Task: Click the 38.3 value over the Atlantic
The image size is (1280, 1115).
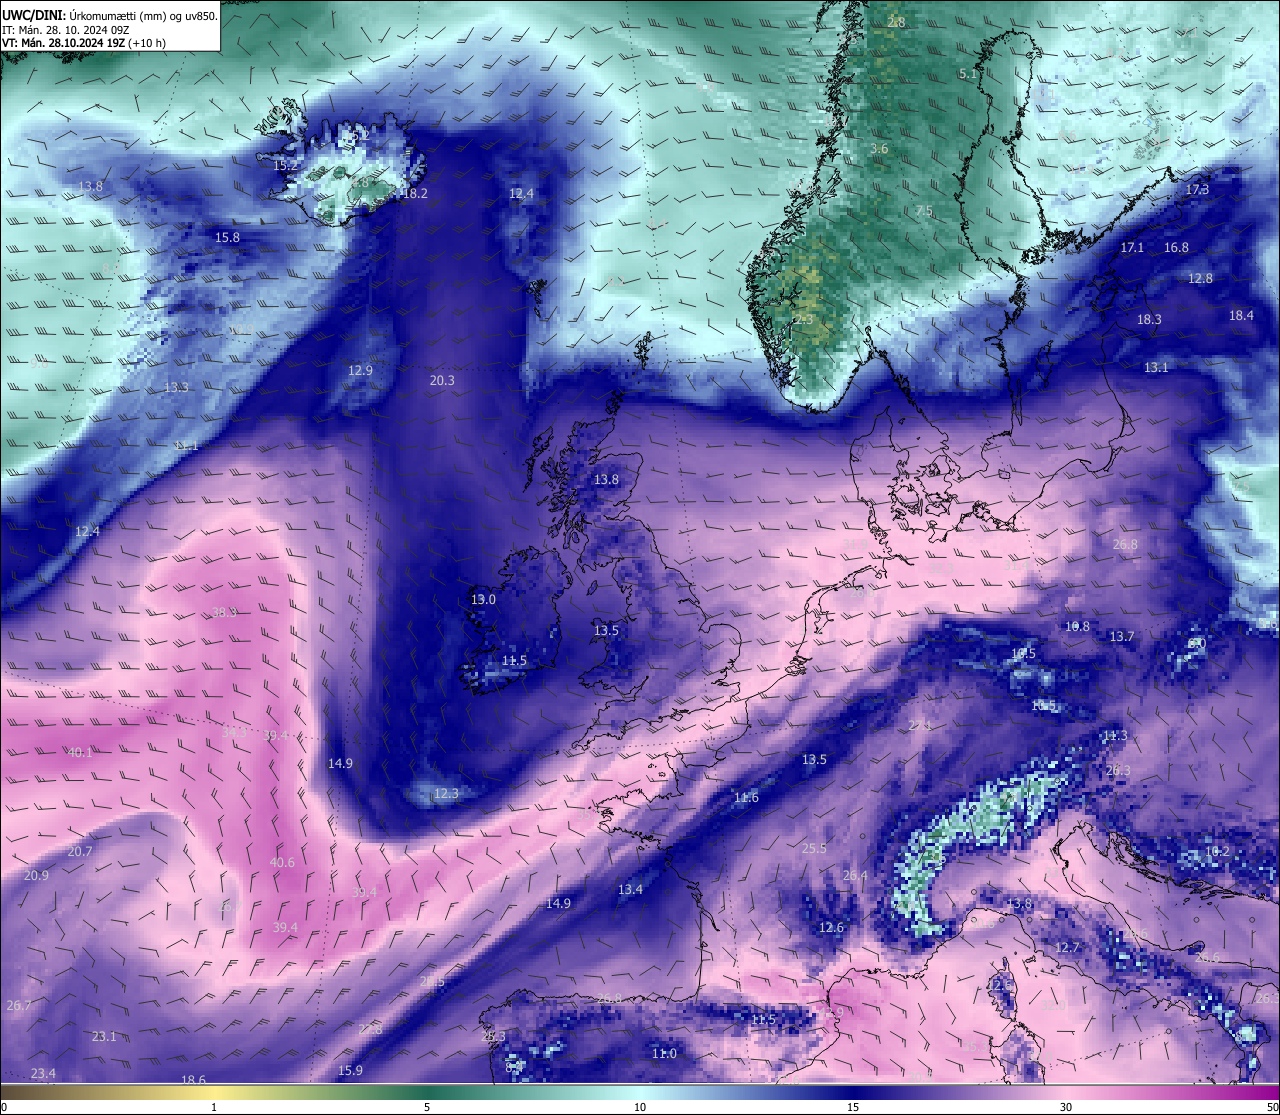Action: [224, 612]
